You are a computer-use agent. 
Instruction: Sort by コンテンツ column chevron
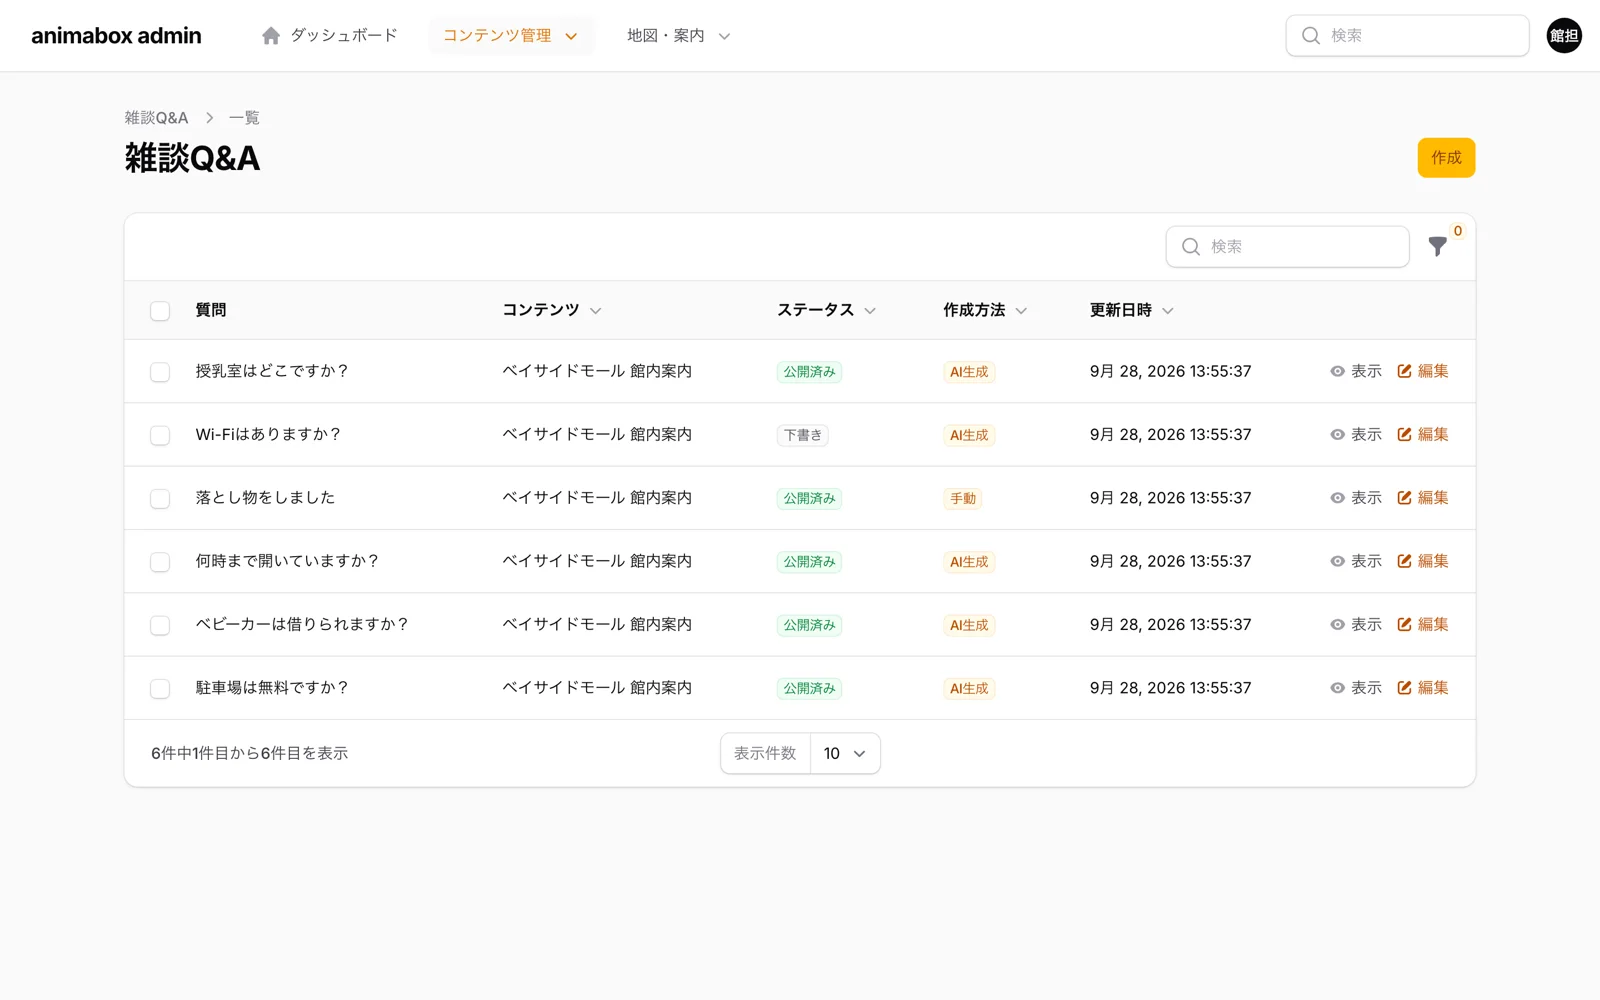596,311
